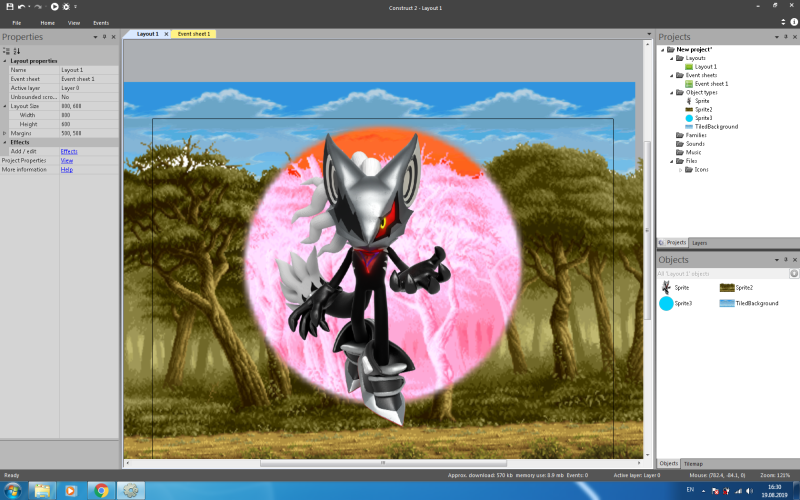Open the Effects link in Properties
800x500 pixels.
pyautogui.click(x=69, y=152)
